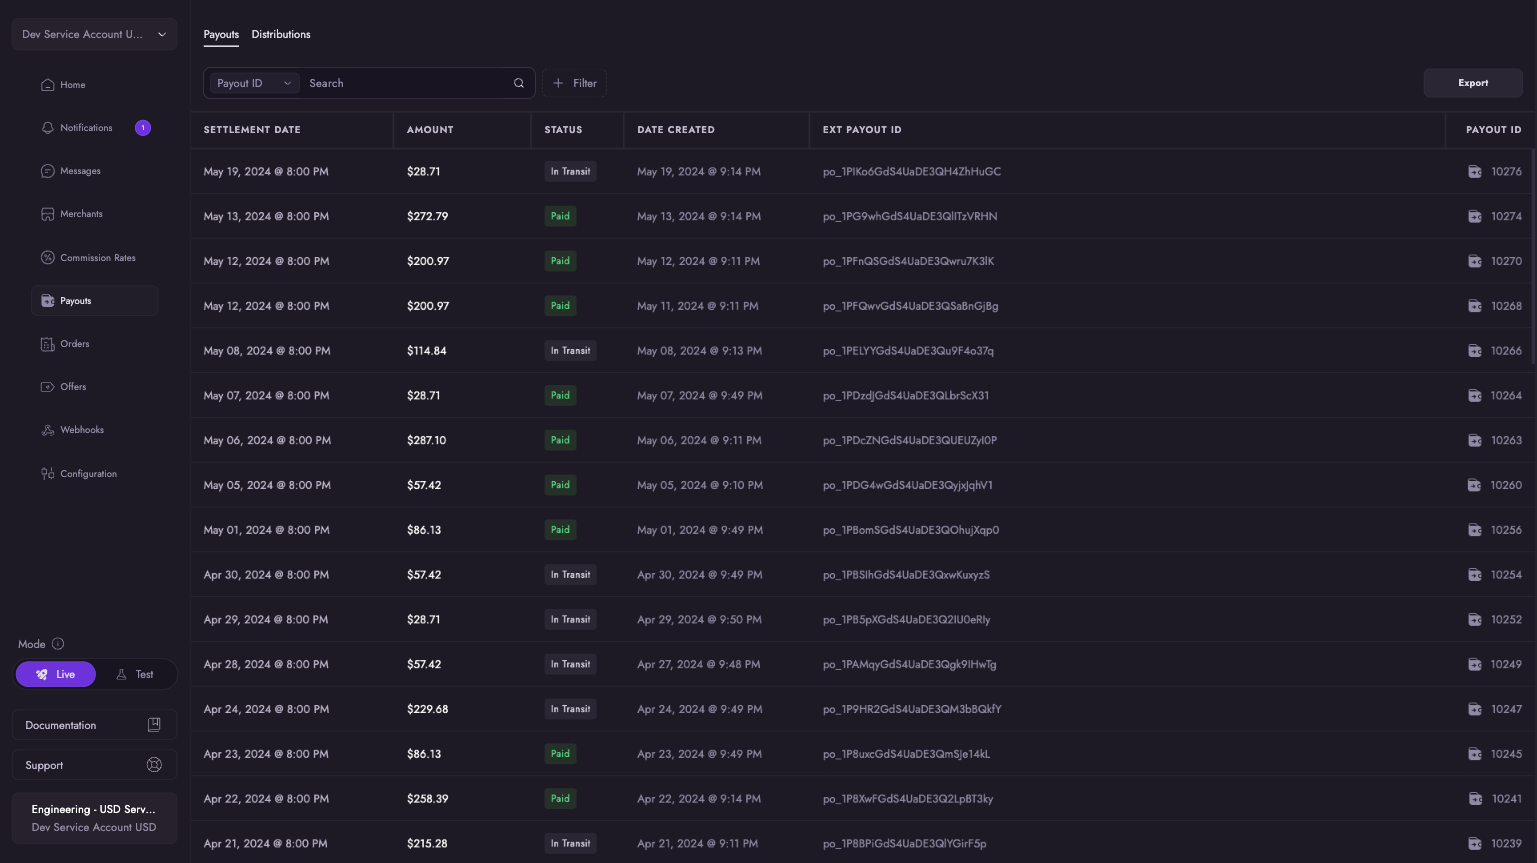The width and height of the screenshot is (1537, 863).
Task: Click the Support lifebuoy icon
Action: [x=154, y=765]
